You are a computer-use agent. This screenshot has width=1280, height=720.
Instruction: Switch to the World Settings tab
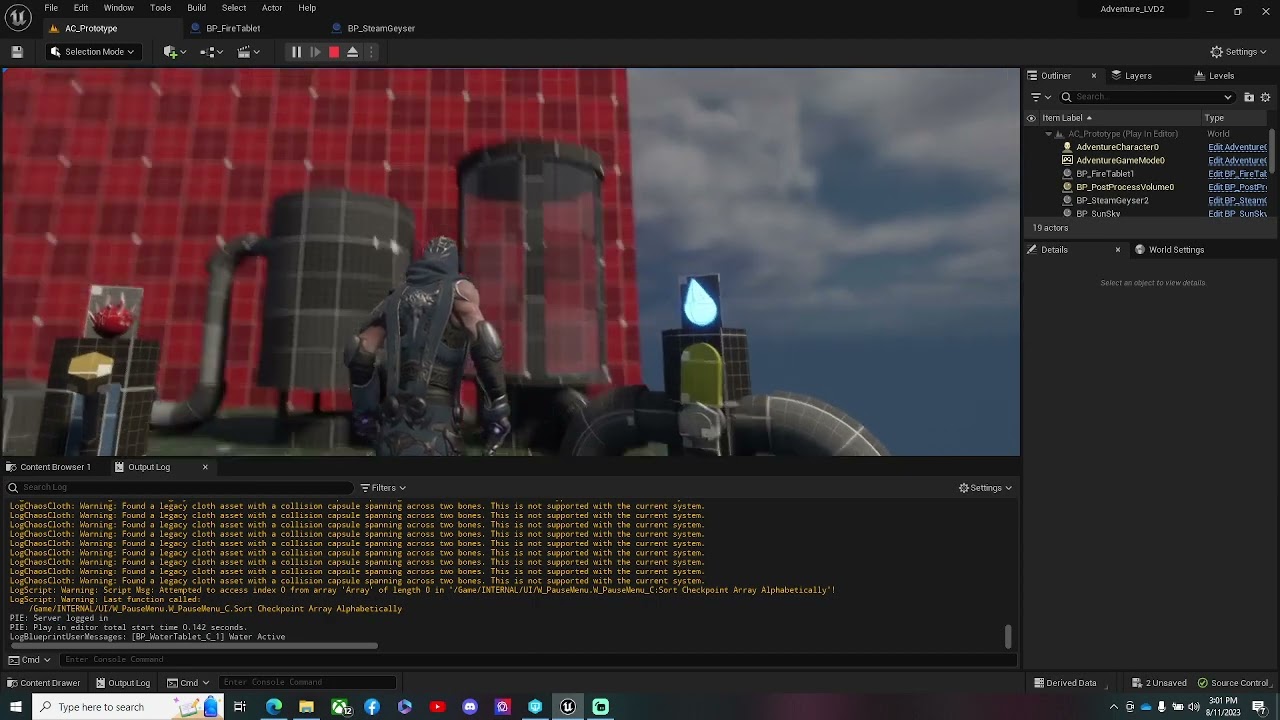[x=1176, y=250]
